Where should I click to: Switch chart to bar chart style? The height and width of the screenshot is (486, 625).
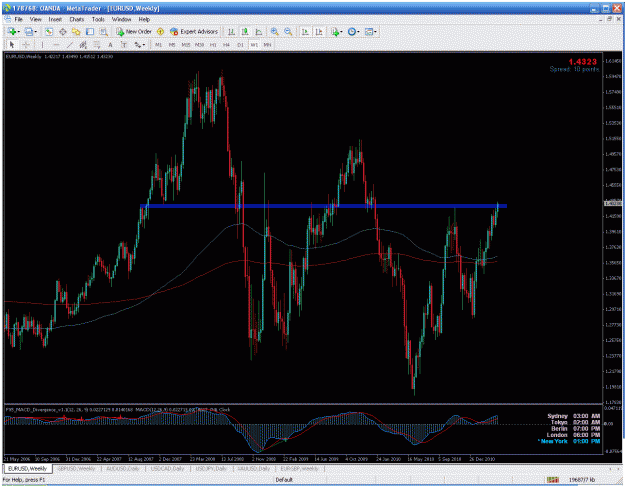point(231,32)
